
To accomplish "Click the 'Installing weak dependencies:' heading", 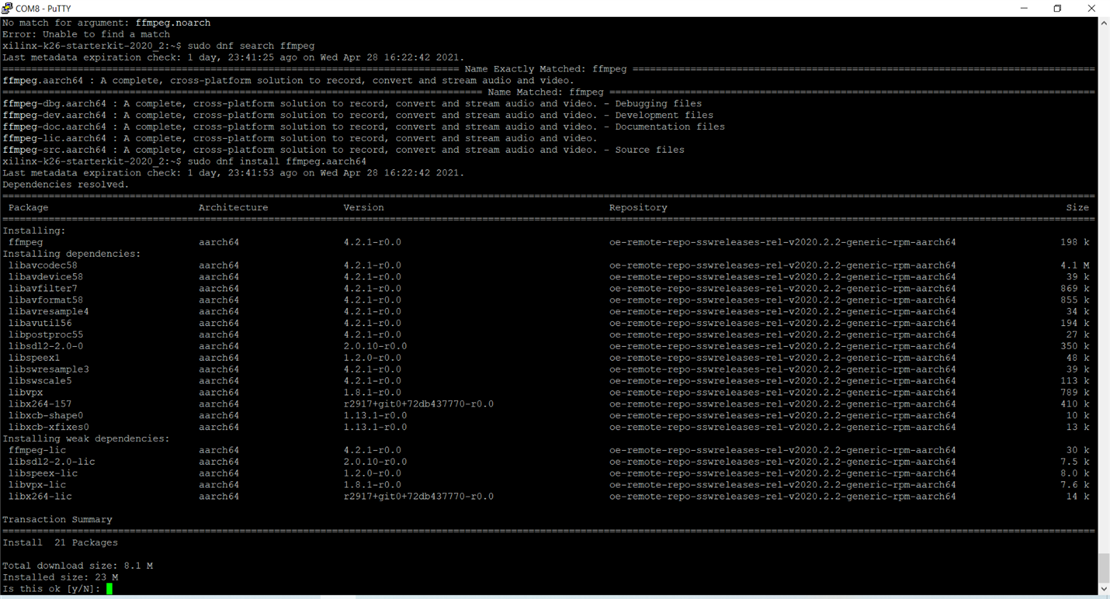I will pyautogui.click(x=86, y=439).
